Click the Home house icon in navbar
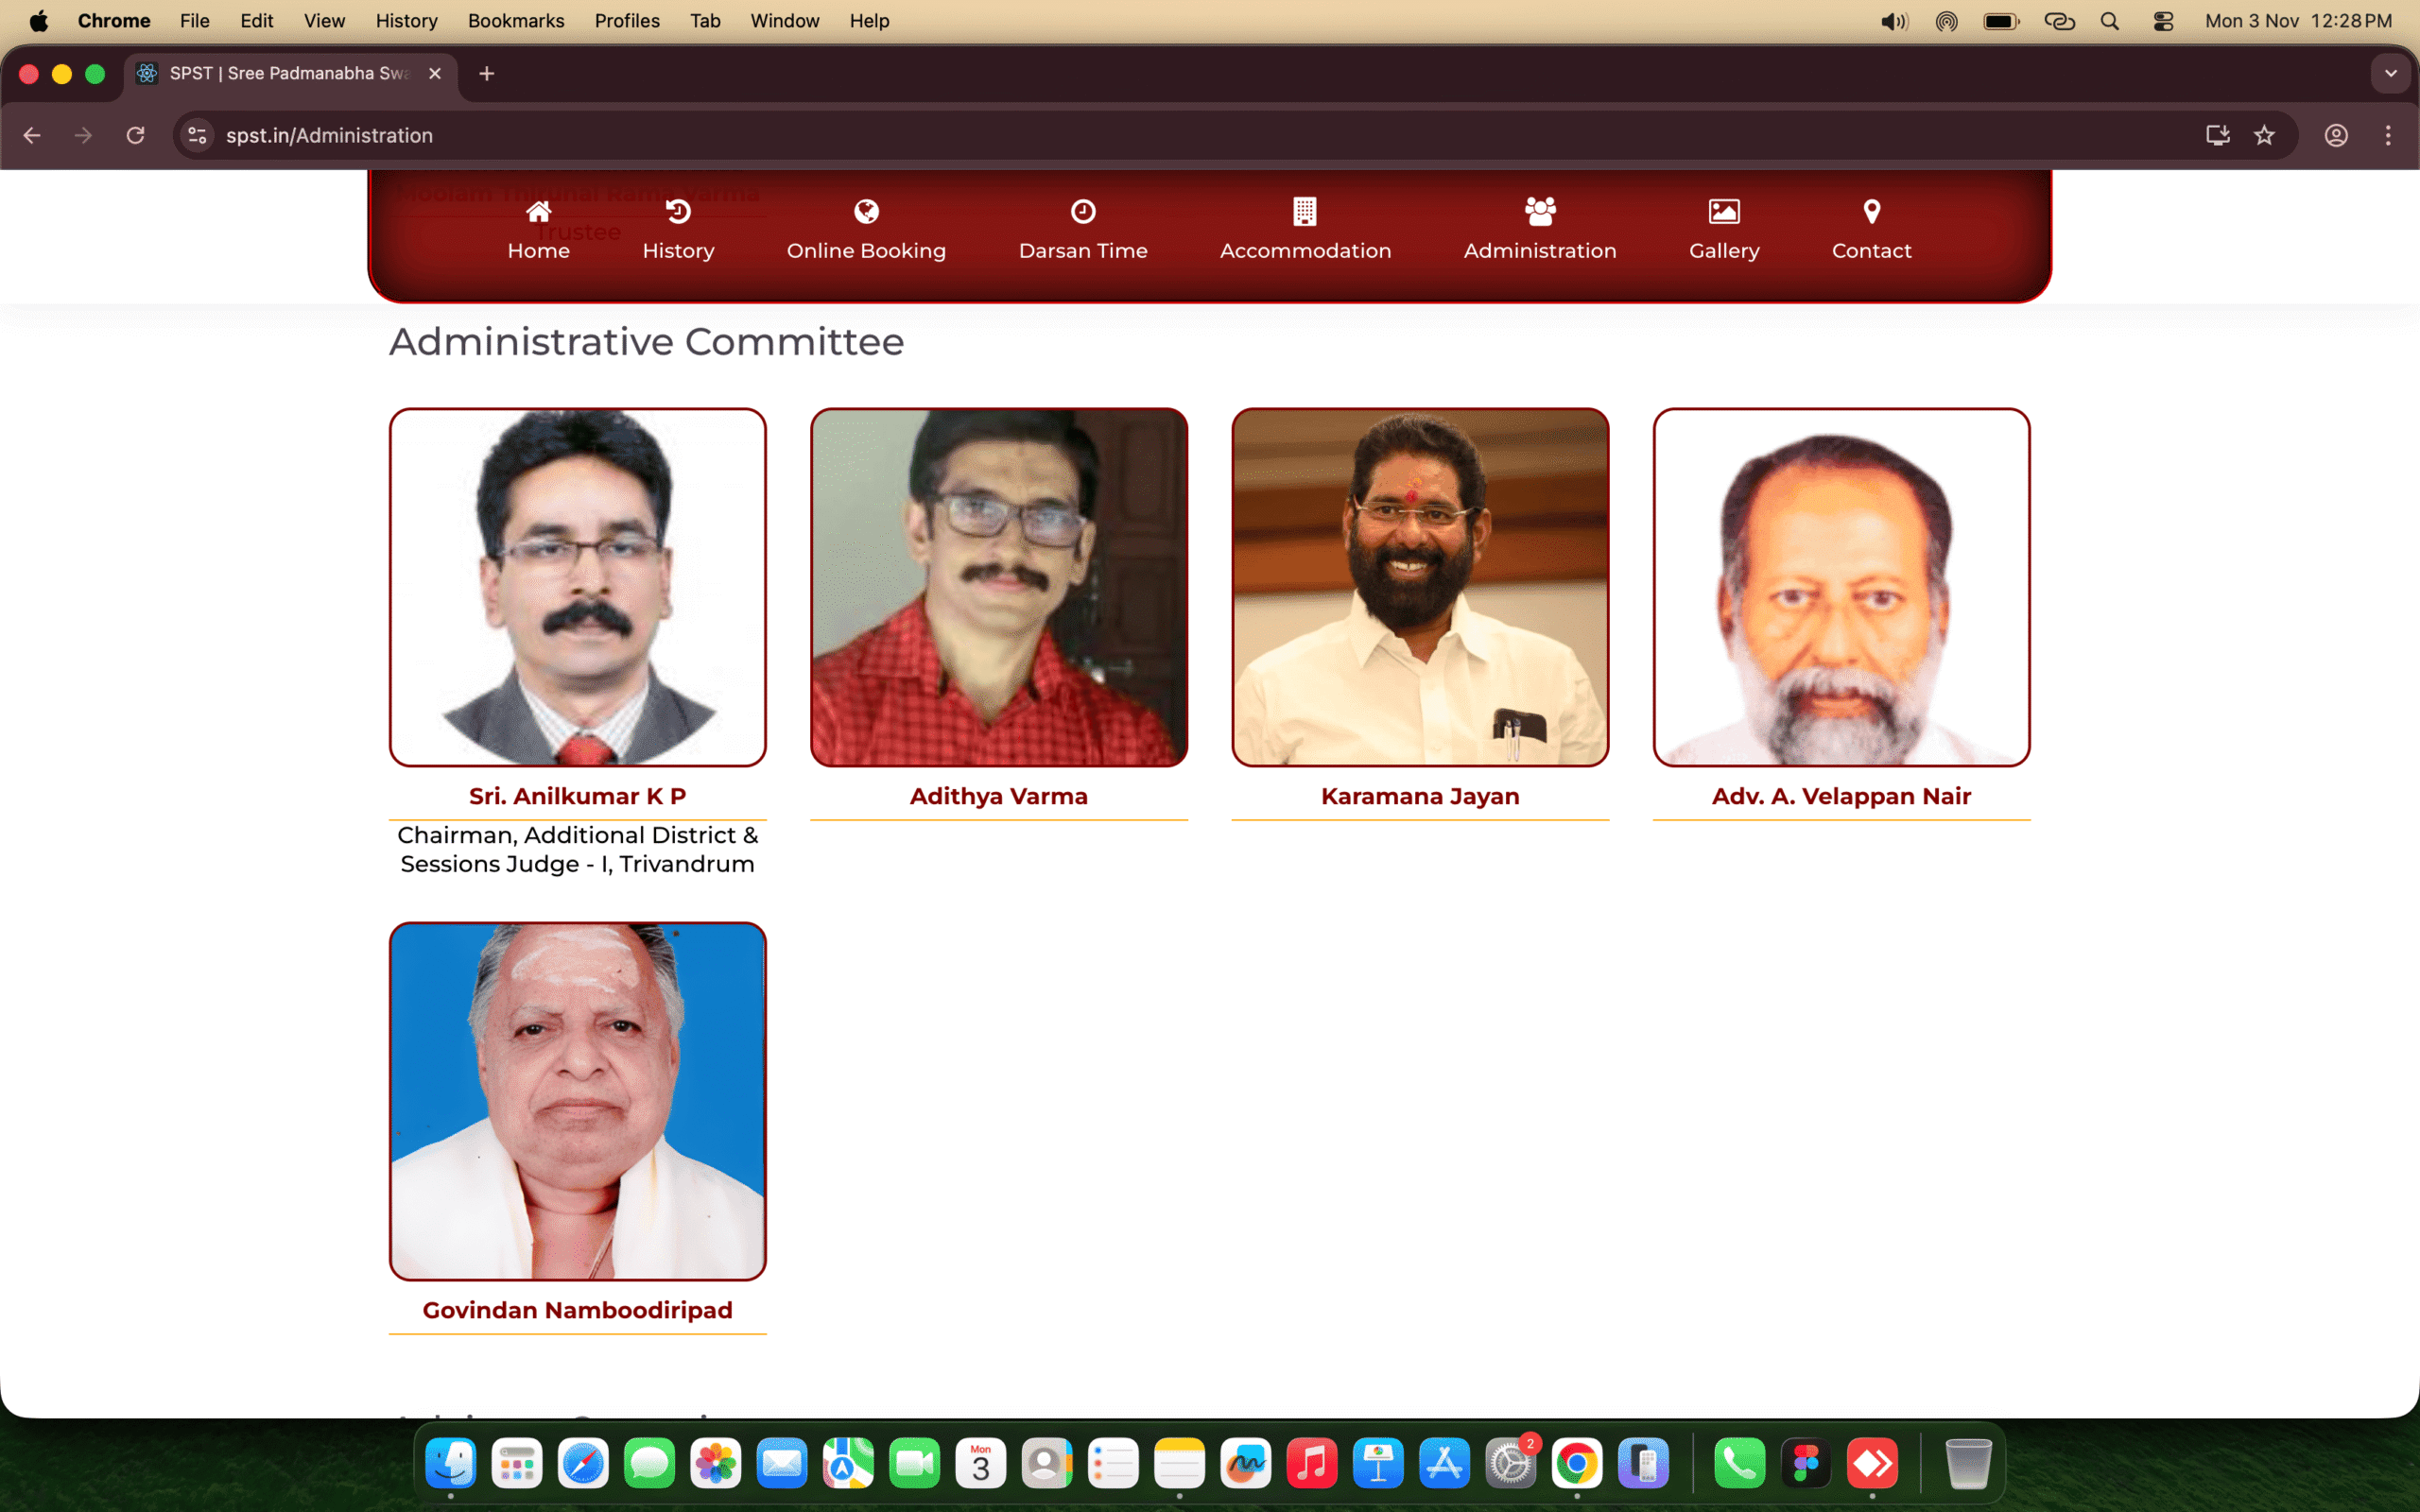2420x1512 pixels. coord(538,211)
